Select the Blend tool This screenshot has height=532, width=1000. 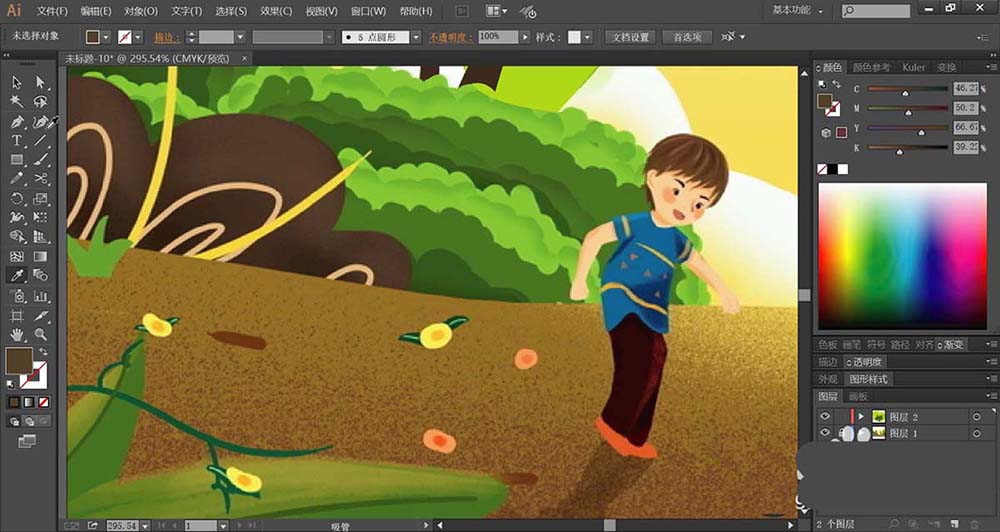[x=41, y=275]
